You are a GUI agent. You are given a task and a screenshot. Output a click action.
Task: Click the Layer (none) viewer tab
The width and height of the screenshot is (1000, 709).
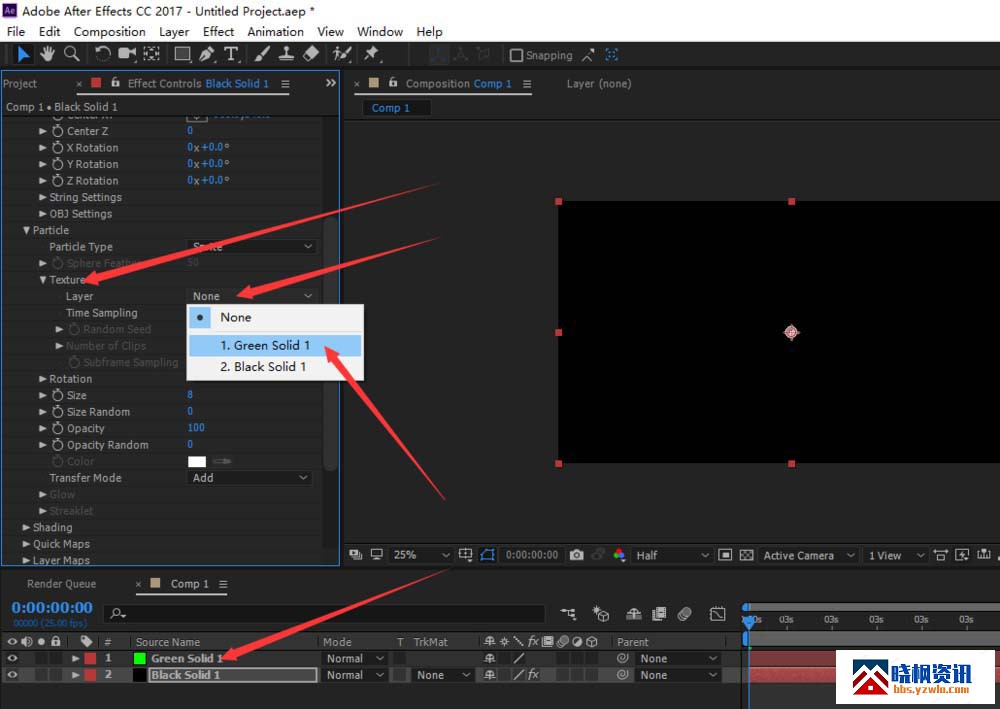pyautogui.click(x=599, y=84)
